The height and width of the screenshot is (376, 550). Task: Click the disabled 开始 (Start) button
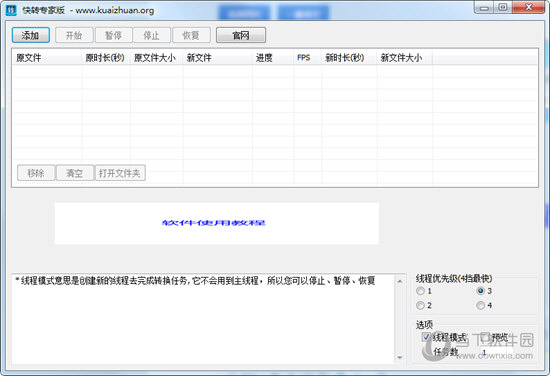[74, 35]
